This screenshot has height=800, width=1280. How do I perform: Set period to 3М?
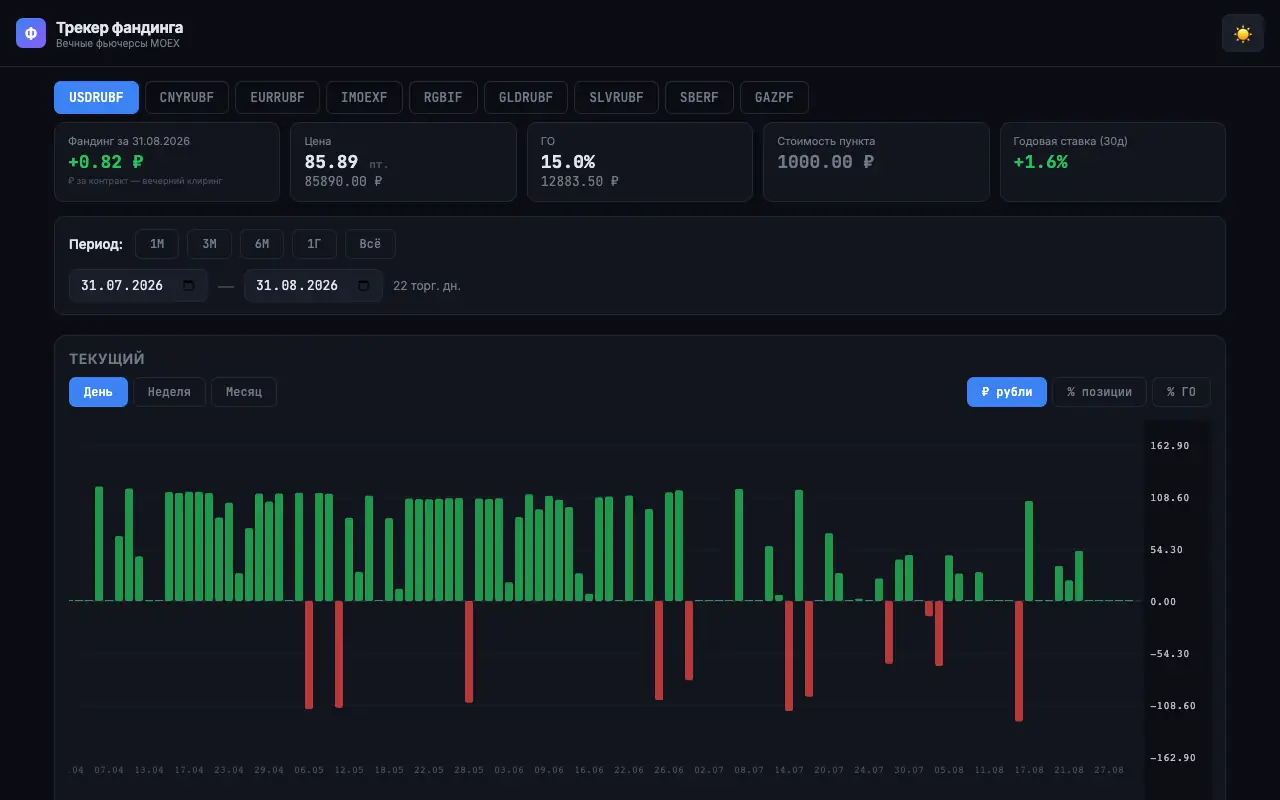click(209, 244)
